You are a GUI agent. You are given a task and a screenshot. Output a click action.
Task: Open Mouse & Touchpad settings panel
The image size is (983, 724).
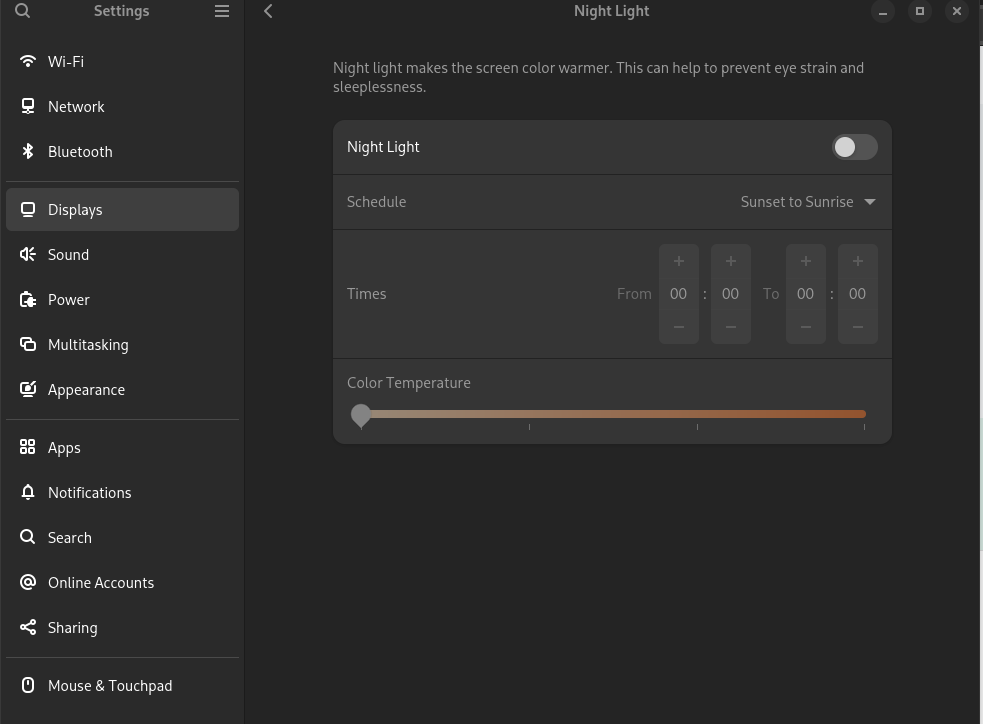122,686
